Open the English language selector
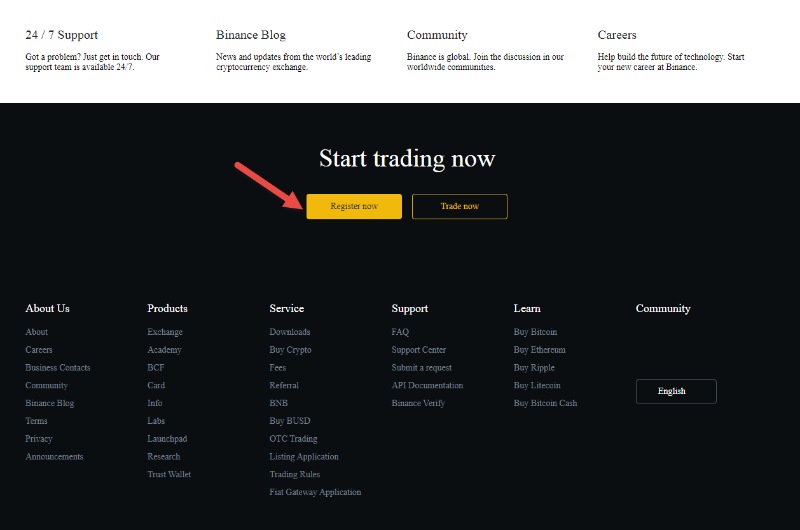Viewport: 800px width, 530px height. coord(676,391)
